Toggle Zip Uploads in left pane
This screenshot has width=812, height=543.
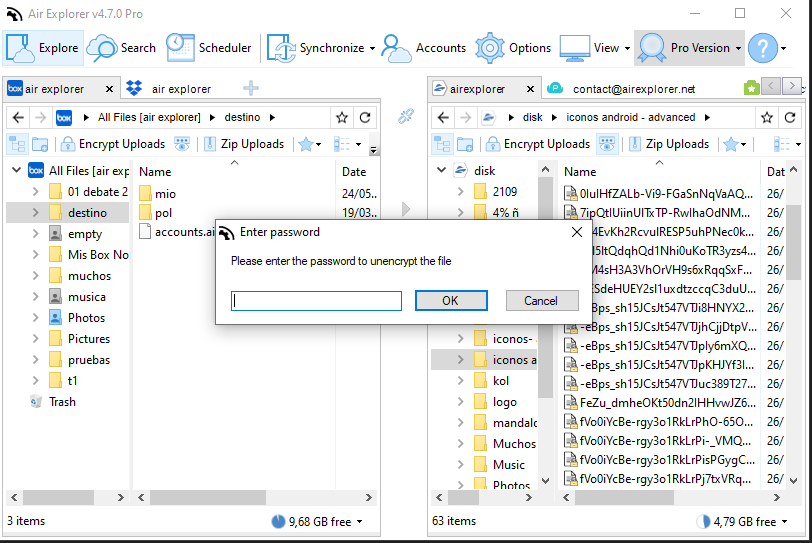[x=244, y=144]
